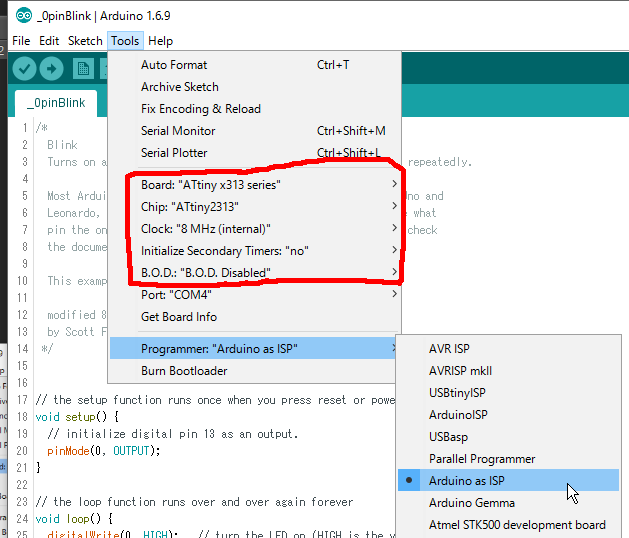Open the Edit menu
Viewport: 629px width, 538px height.
point(49,41)
